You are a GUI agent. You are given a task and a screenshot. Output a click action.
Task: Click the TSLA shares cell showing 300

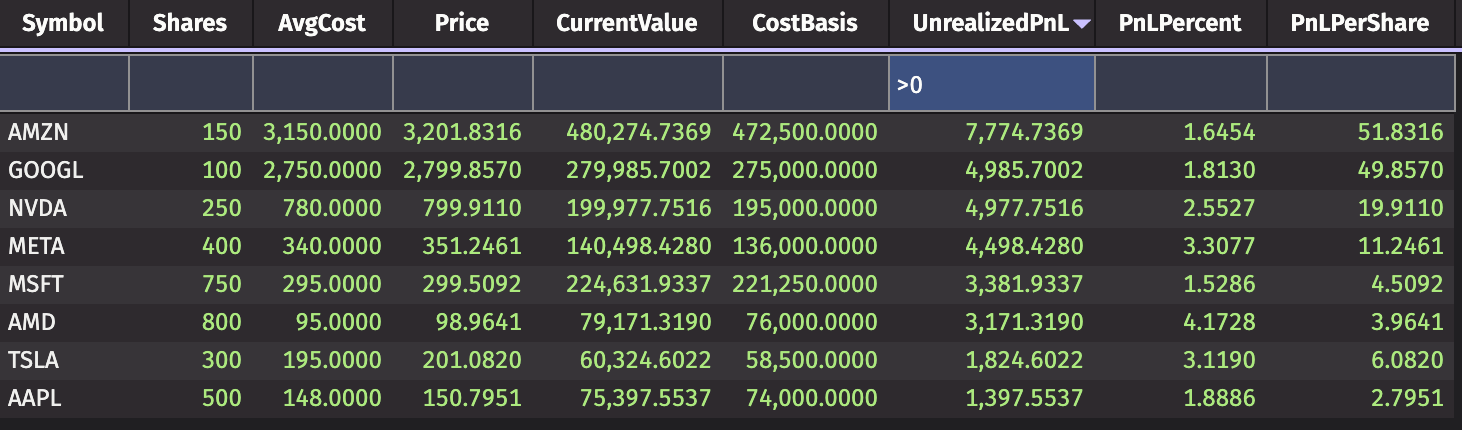tap(221, 360)
